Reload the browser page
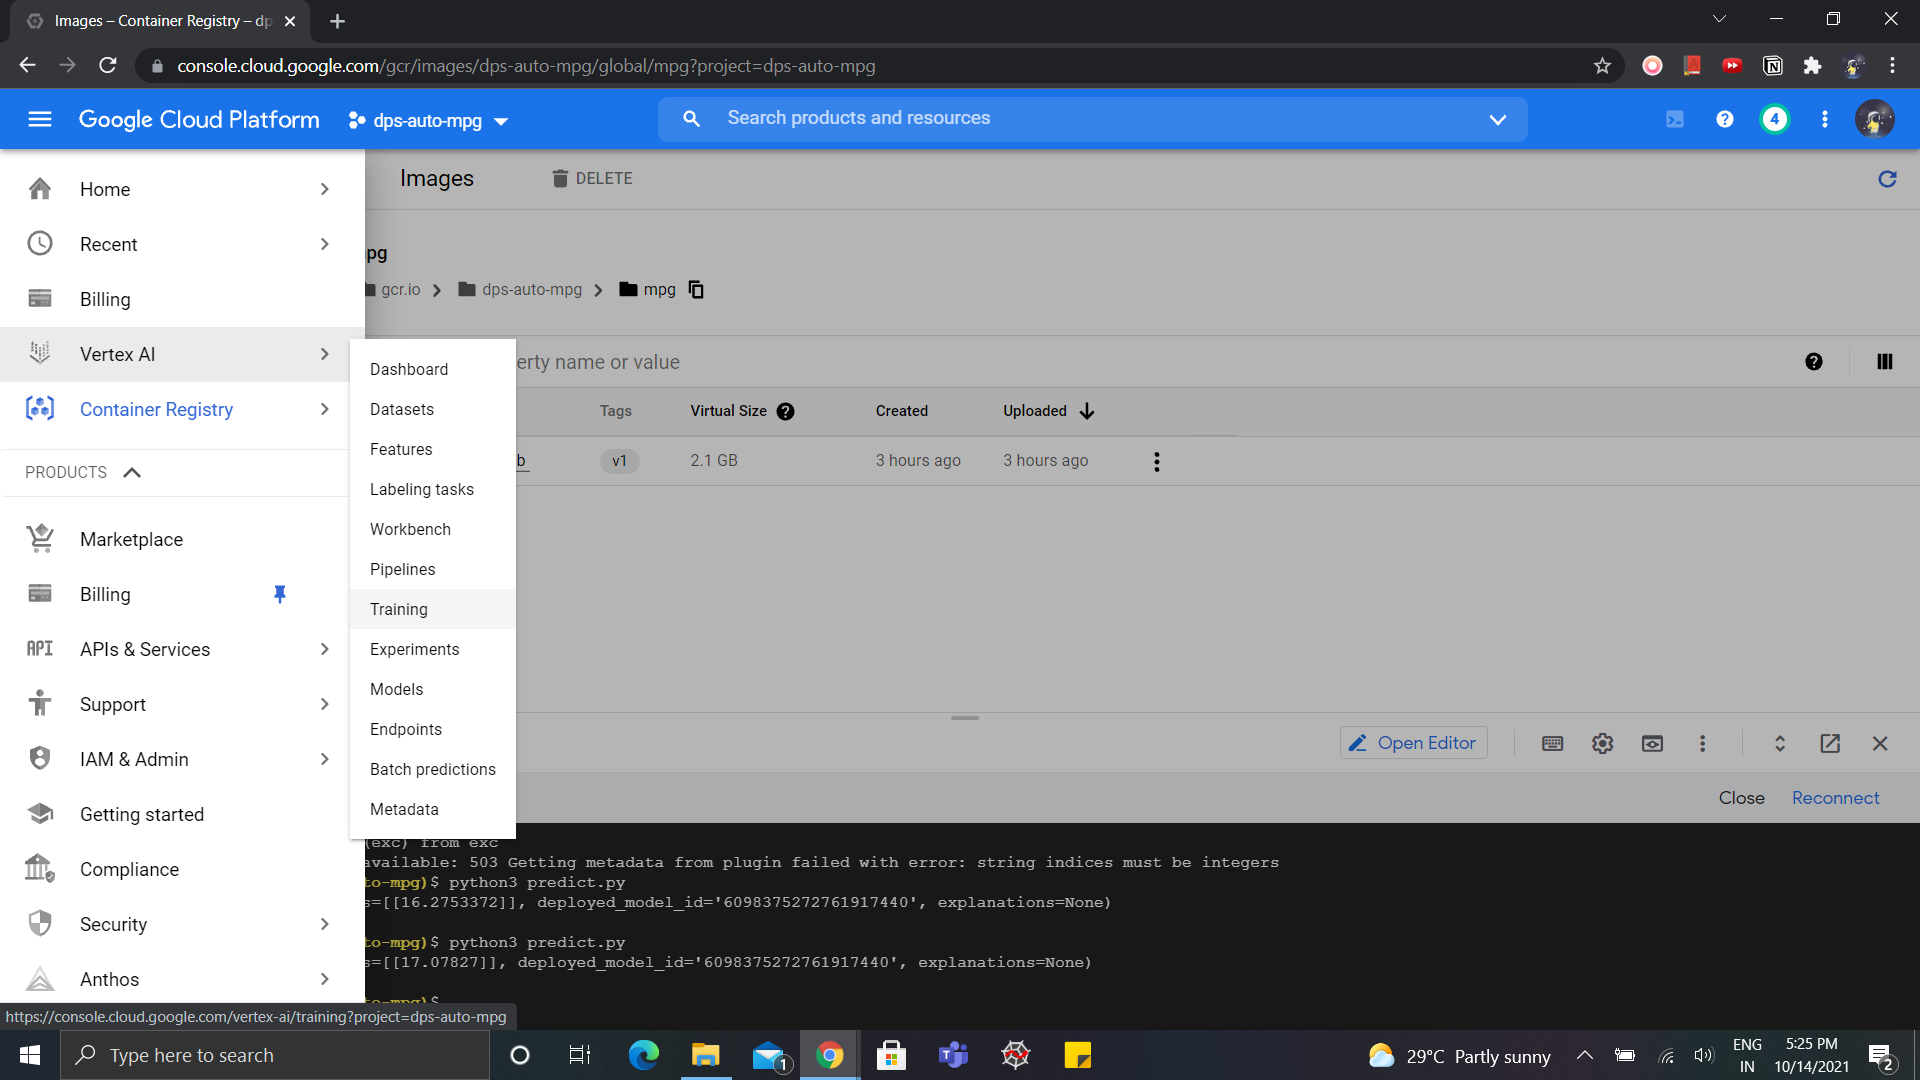Viewport: 1920px width, 1080px height. [x=108, y=66]
